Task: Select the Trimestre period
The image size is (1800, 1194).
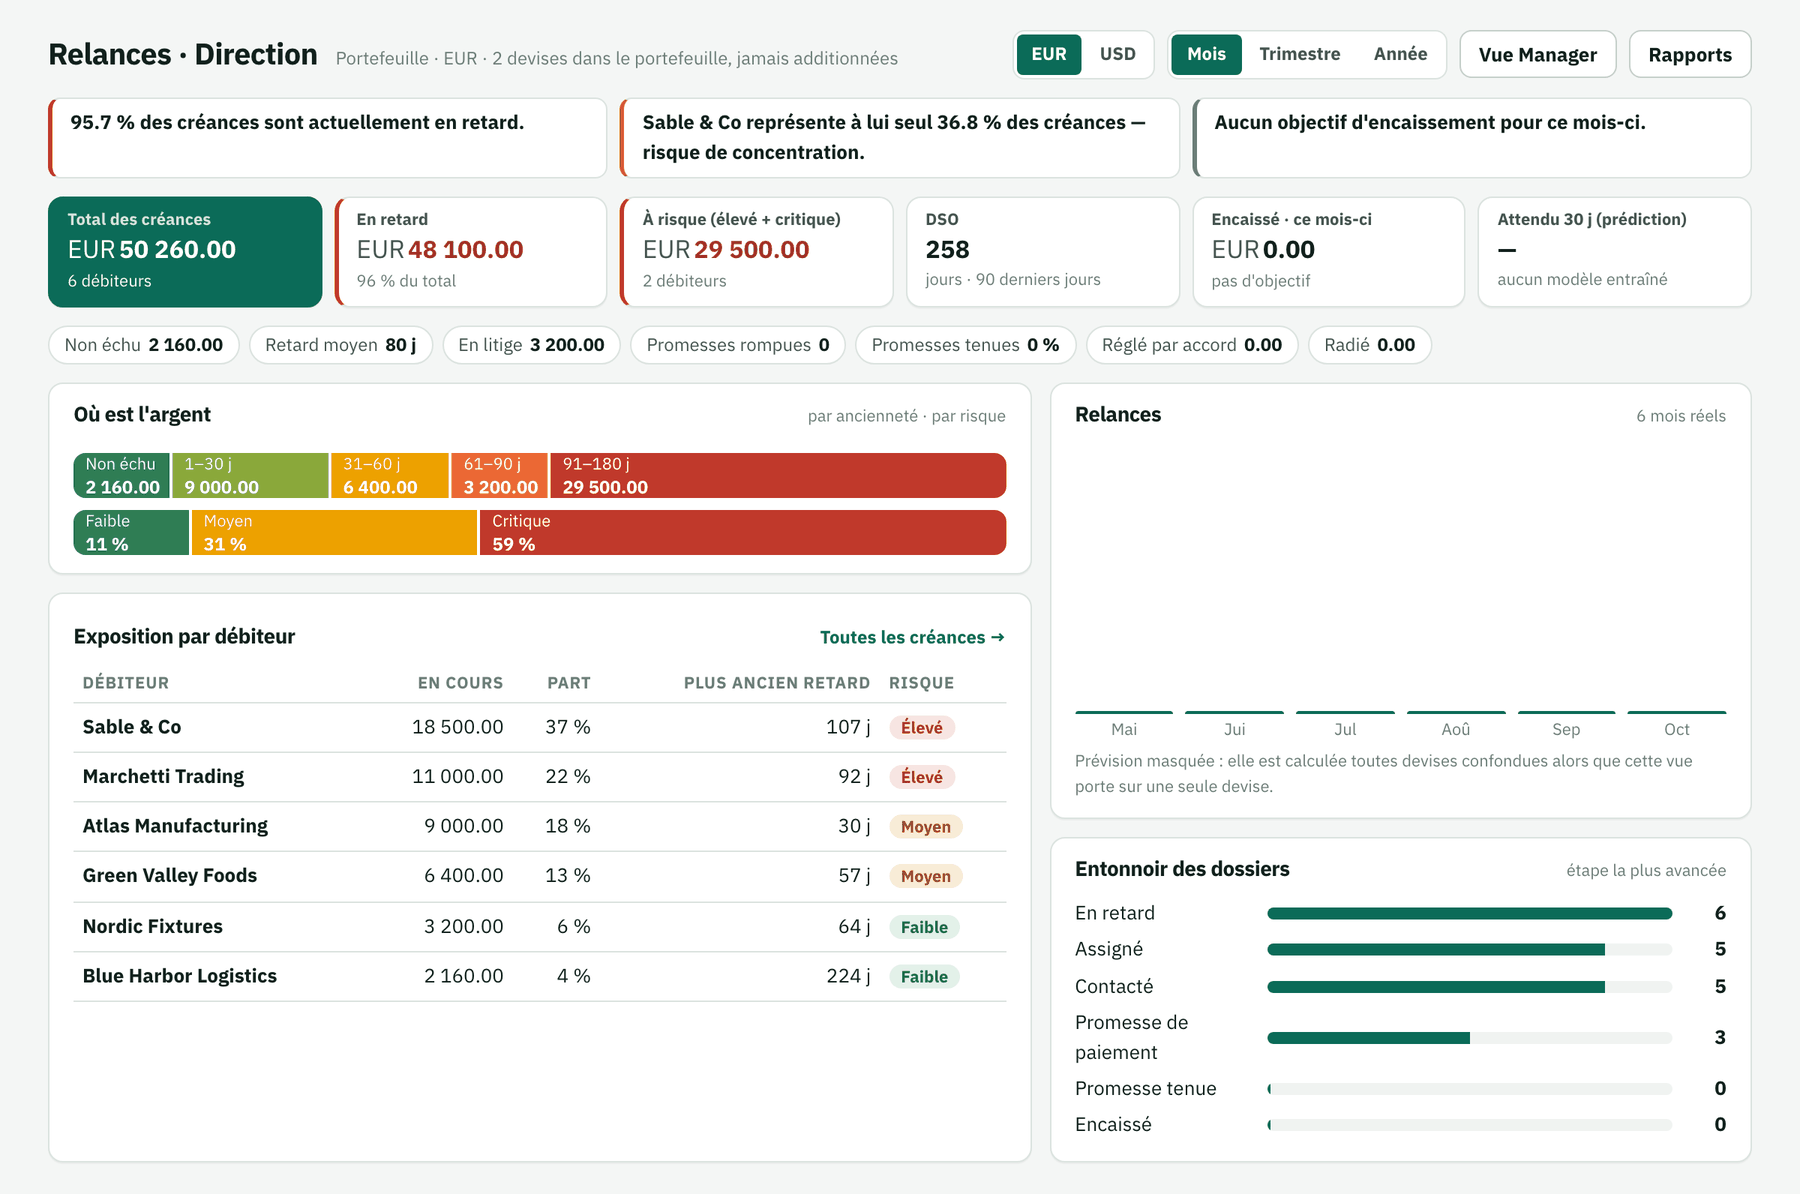Action: [1299, 54]
